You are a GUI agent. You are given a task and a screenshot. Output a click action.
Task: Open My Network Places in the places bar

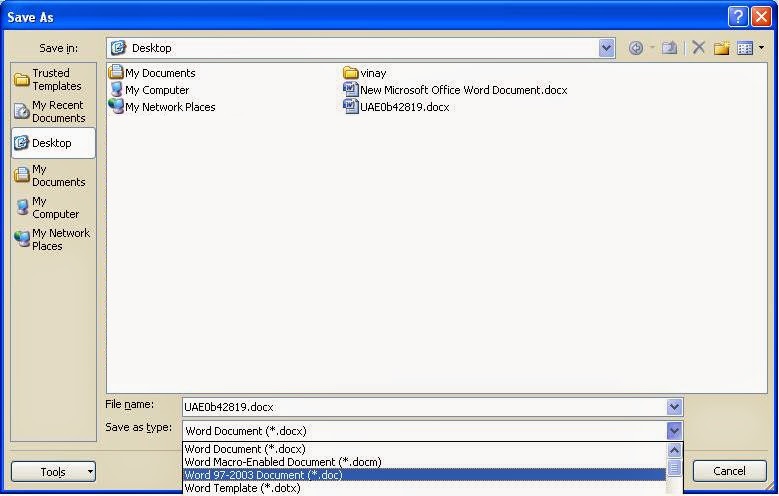[53, 239]
